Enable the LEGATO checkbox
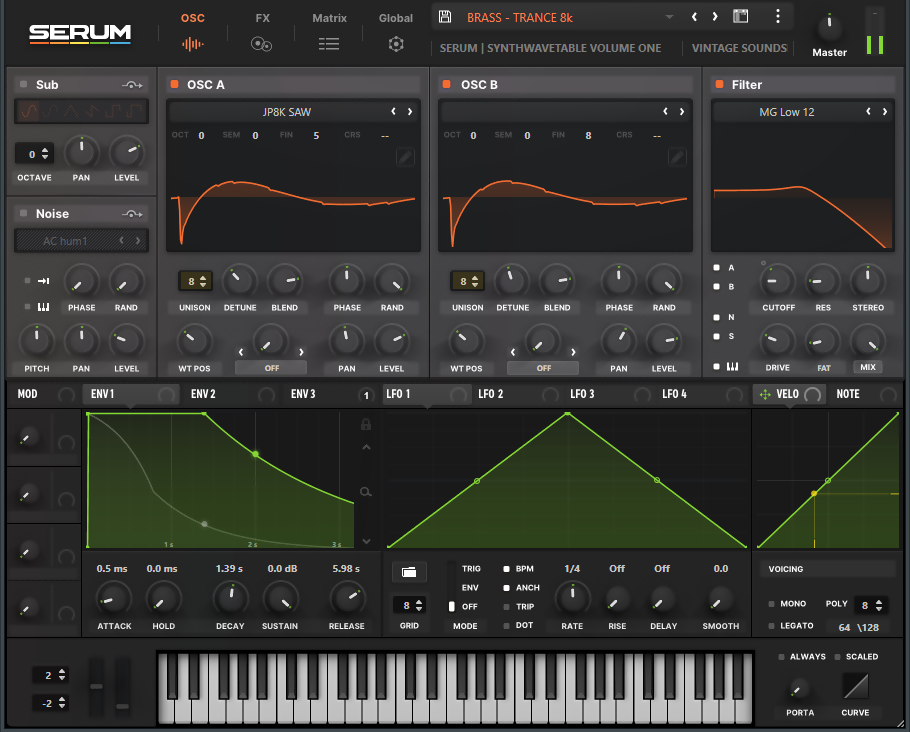 pos(771,626)
